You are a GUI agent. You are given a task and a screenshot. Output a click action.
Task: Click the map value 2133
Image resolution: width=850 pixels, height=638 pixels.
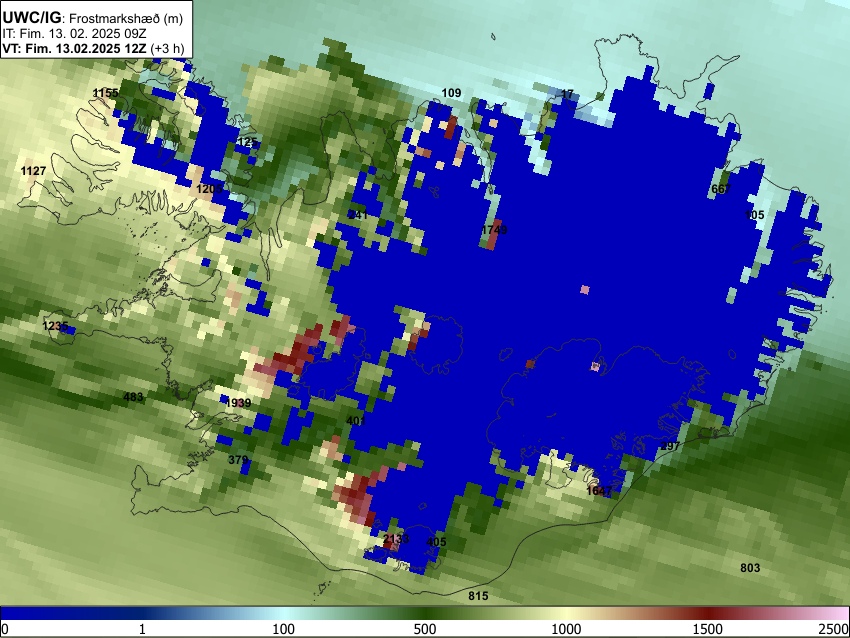tap(396, 539)
